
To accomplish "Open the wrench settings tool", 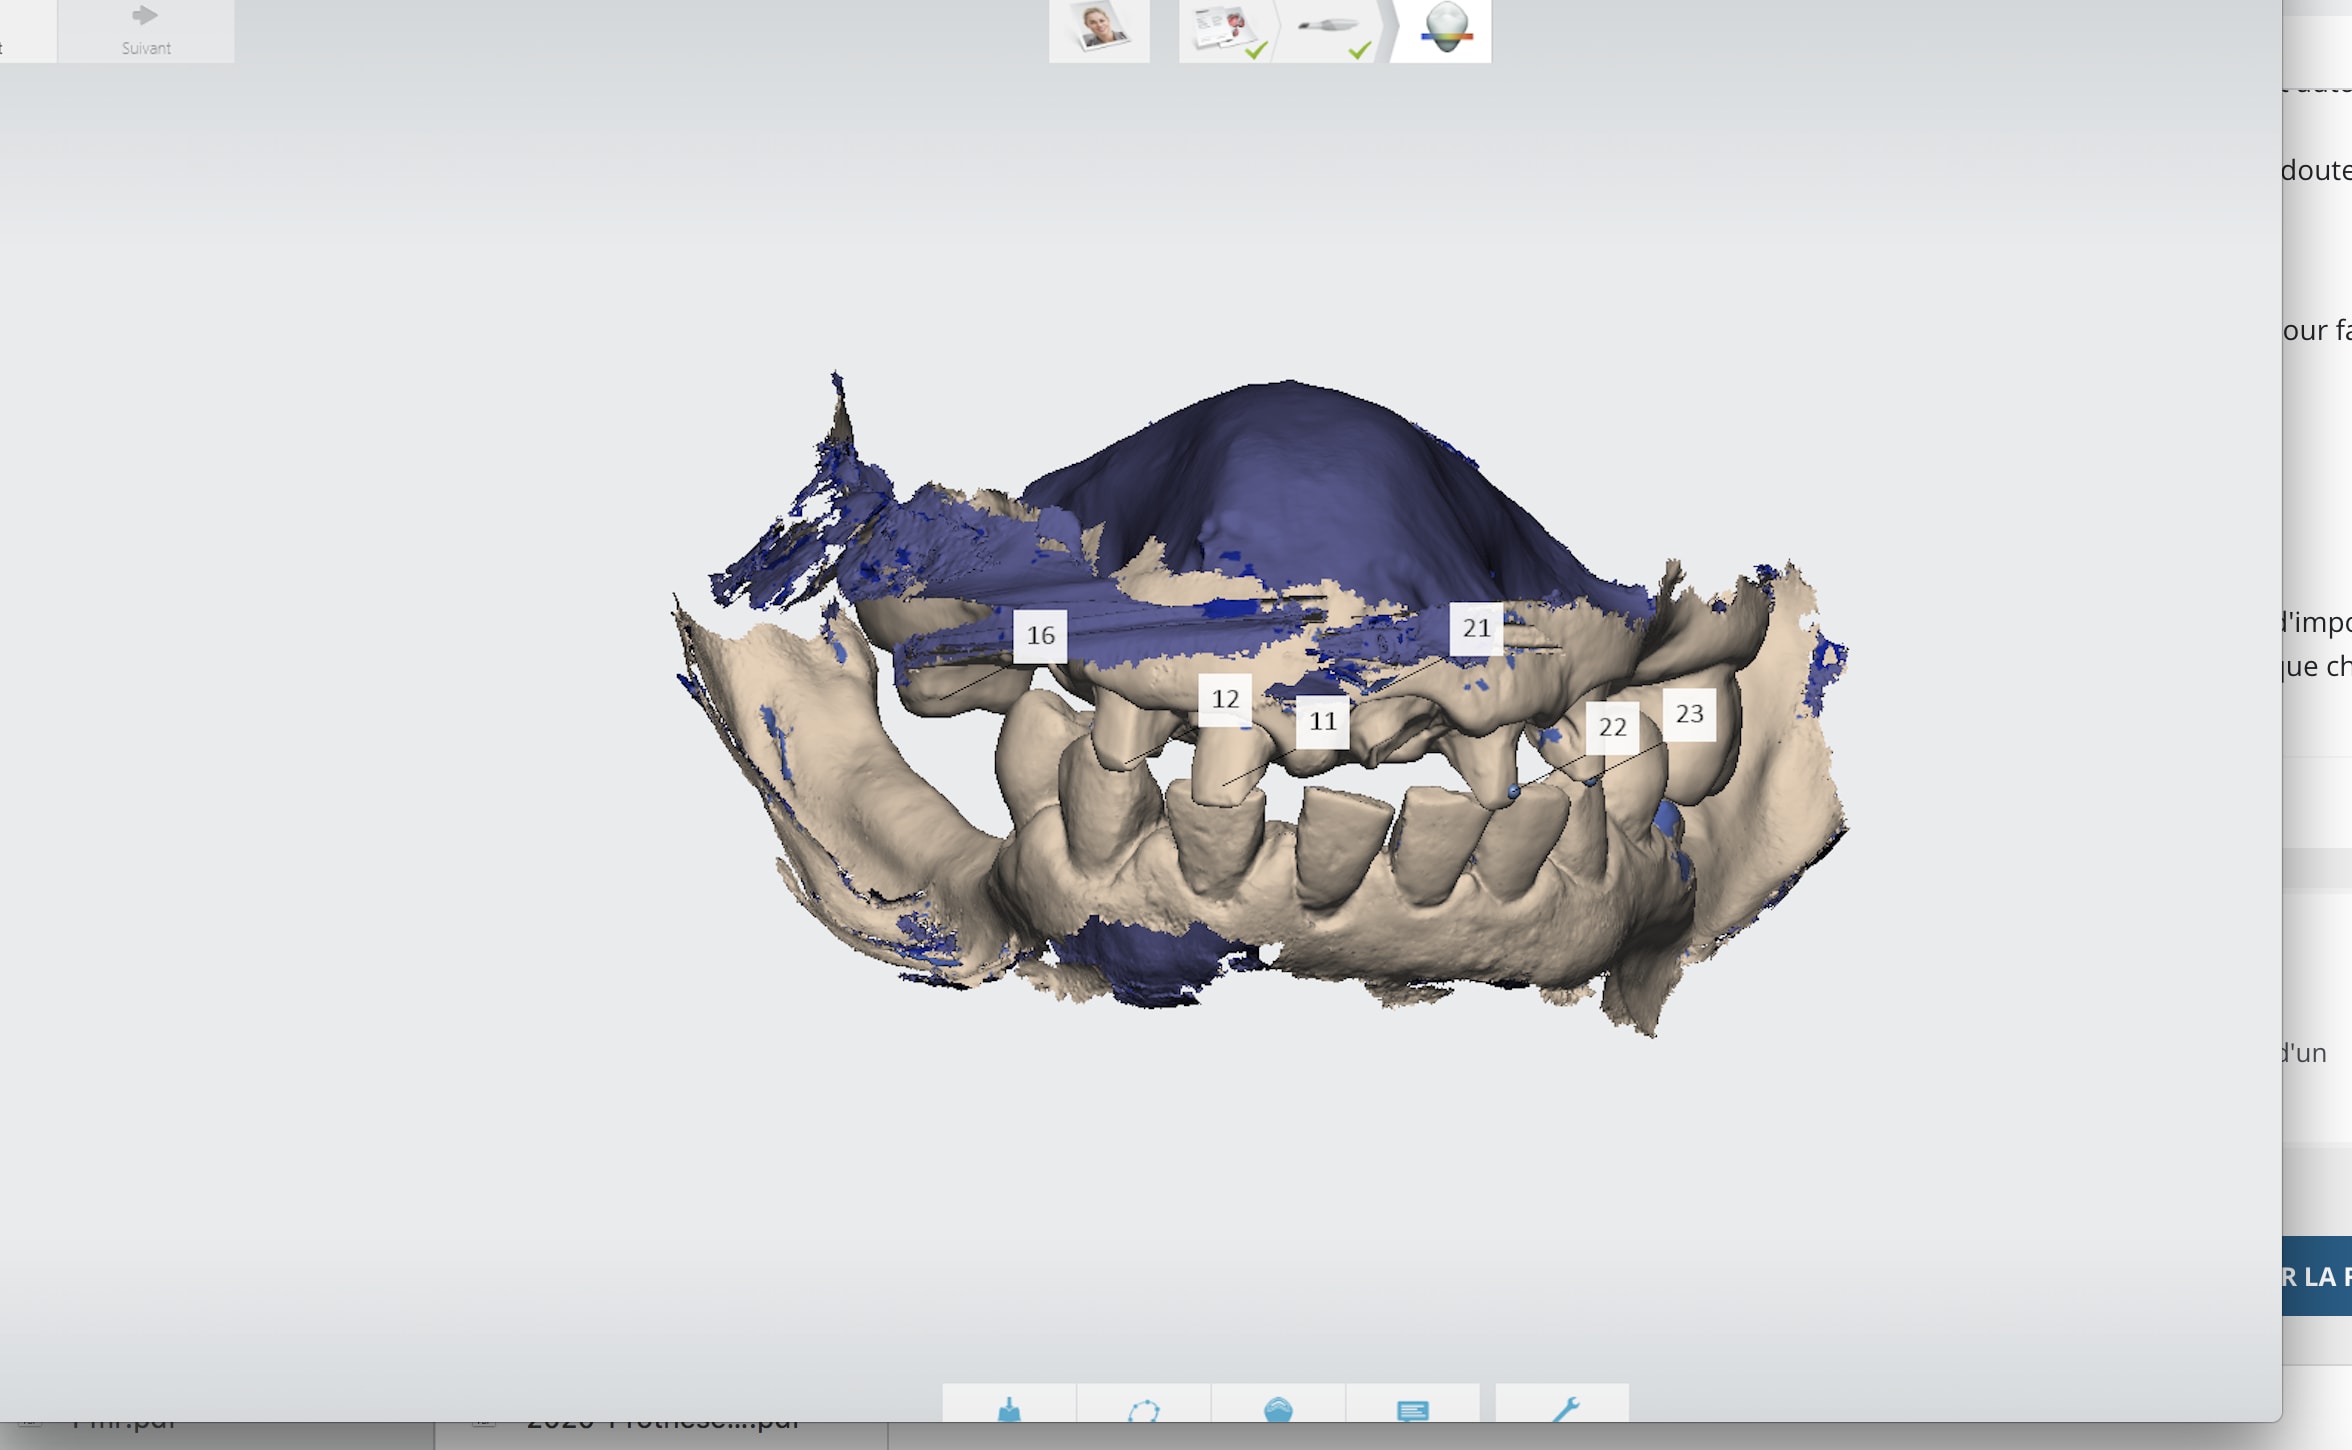I will coord(1562,1408).
